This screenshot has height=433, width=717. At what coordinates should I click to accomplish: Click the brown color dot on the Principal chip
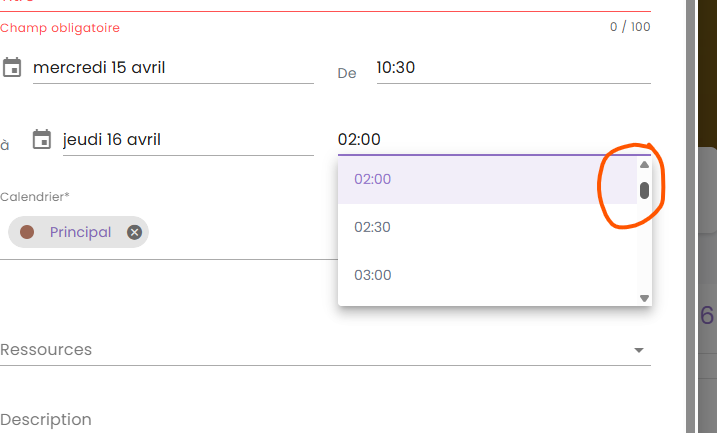click(27, 232)
